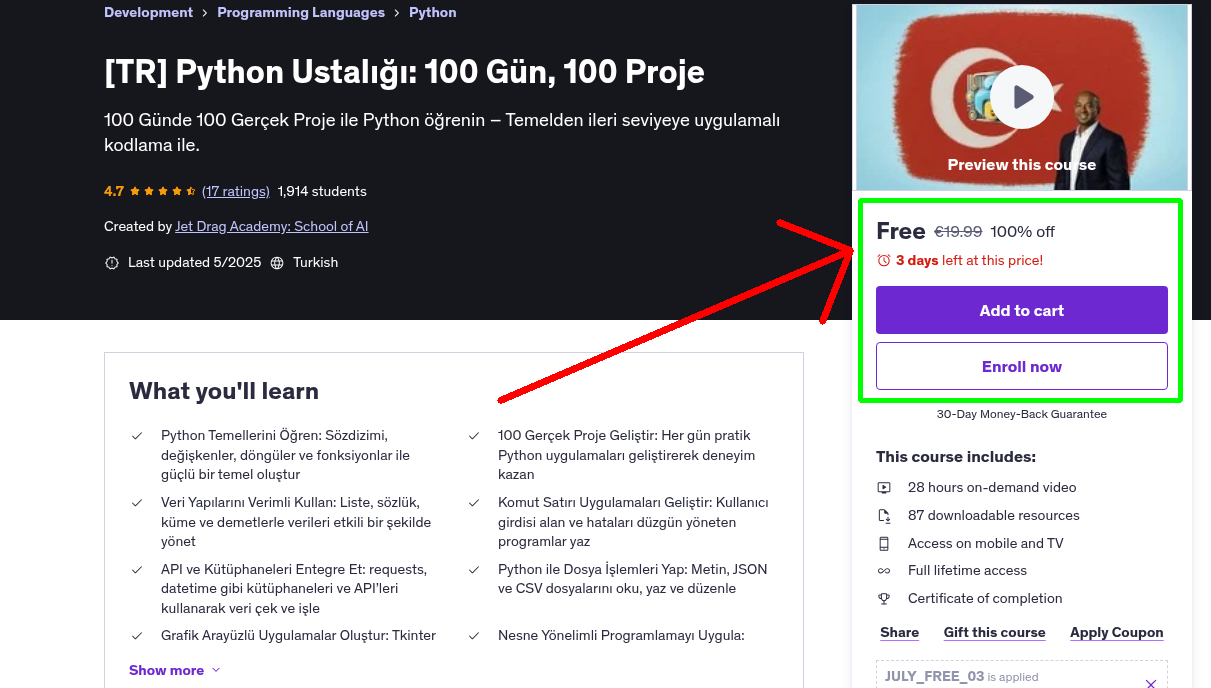The height and width of the screenshot is (688, 1211).
Task: Click the downloadable resources icon
Action: (x=884, y=516)
